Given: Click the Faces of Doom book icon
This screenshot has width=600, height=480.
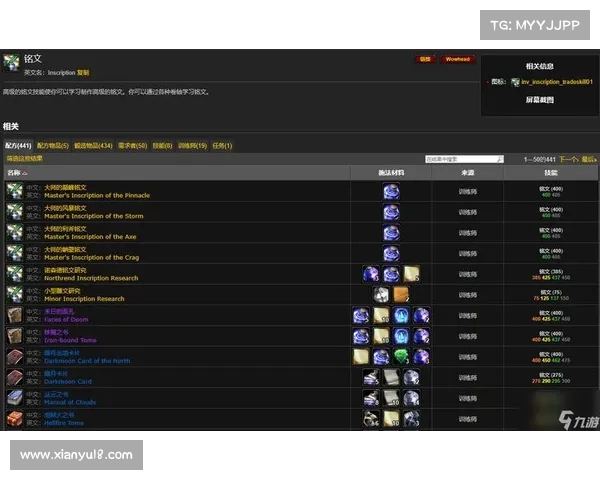Looking at the screenshot, I should (x=15, y=315).
